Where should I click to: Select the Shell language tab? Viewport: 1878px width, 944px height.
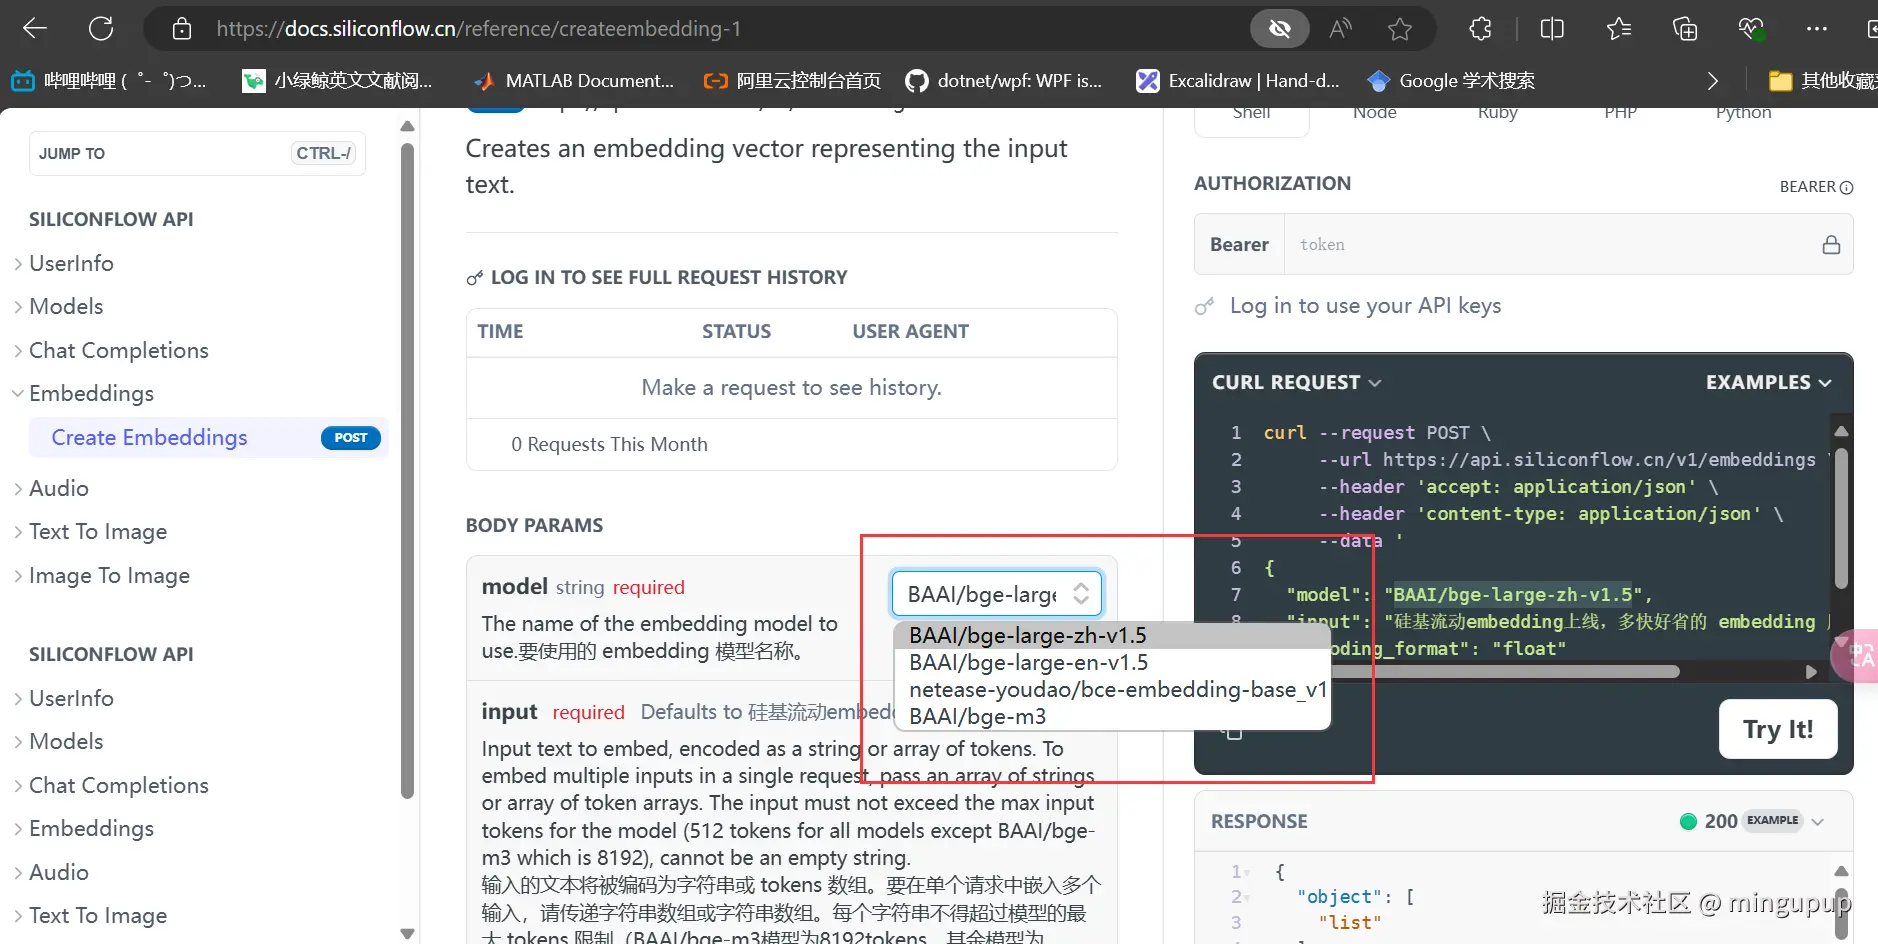coord(1251,113)
